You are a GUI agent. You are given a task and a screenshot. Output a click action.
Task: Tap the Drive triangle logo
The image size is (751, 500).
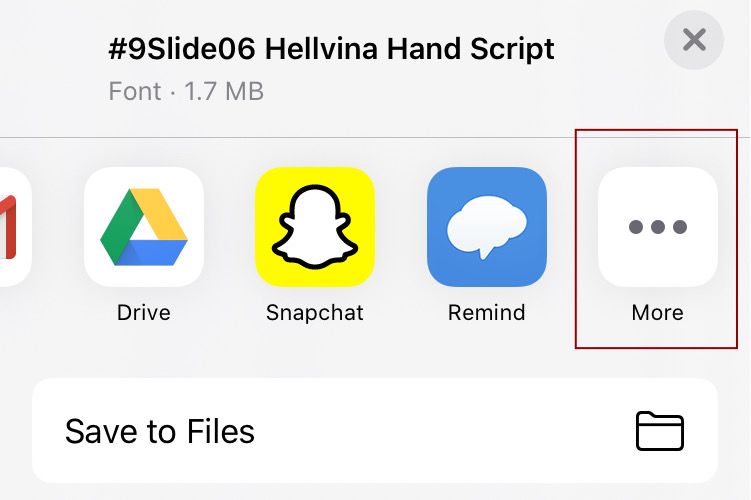(x=144, y=227)
